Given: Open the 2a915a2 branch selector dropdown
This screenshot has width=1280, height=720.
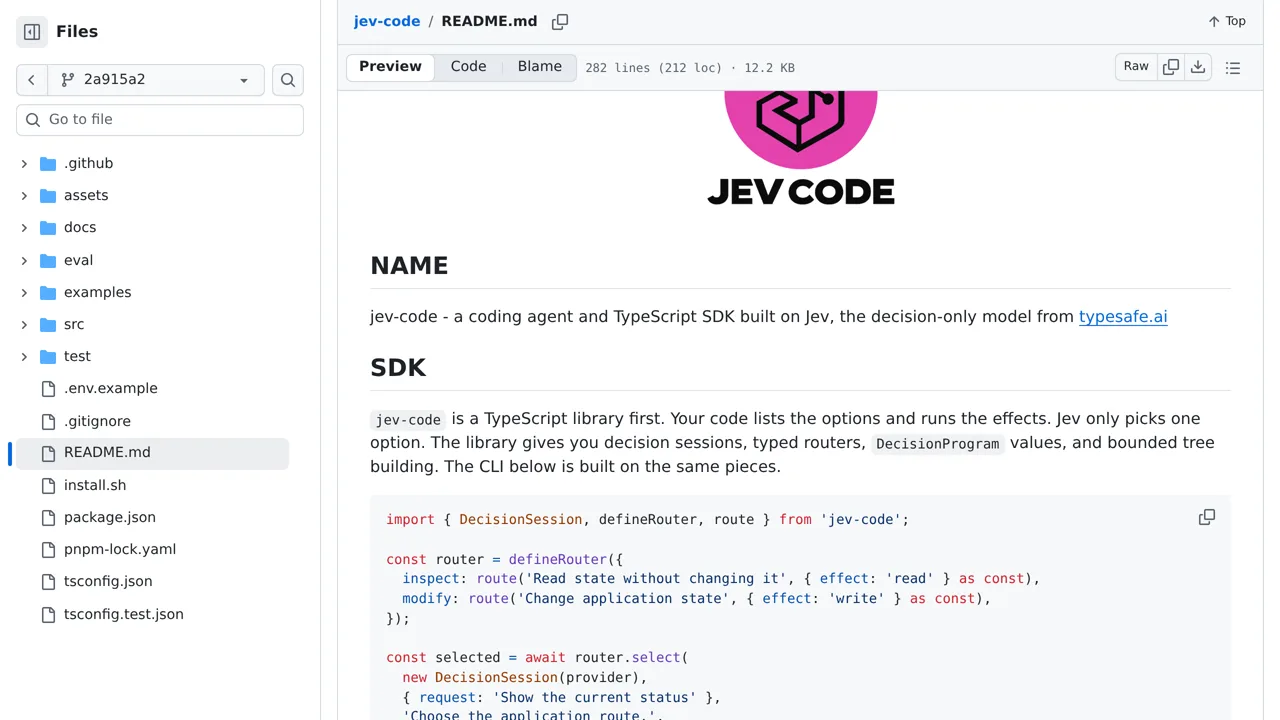Looking at the screenshot, I should tap(156, 80).
